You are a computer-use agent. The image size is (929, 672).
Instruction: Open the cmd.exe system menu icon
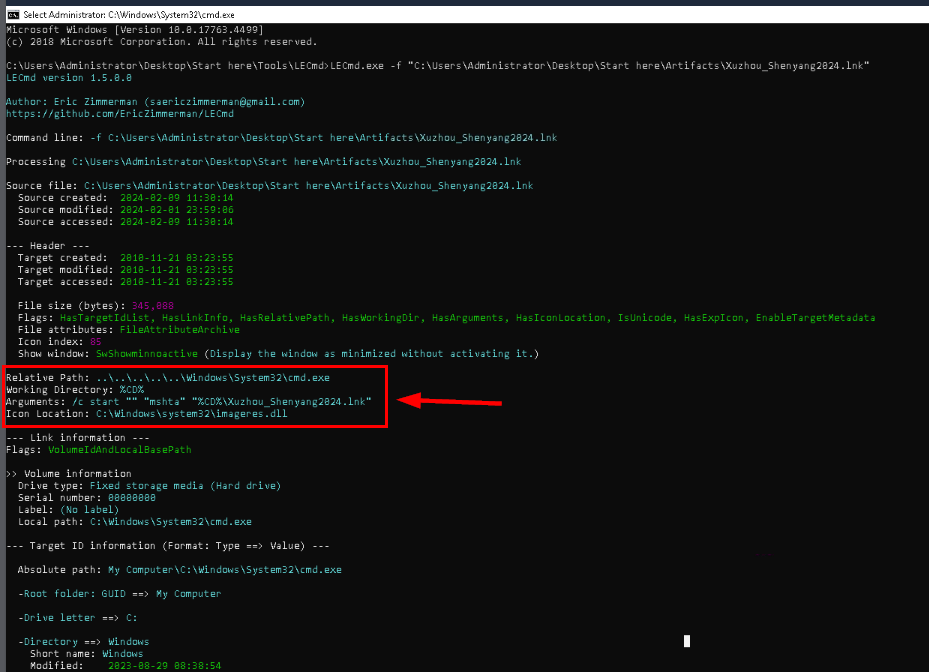(x=13, y=14)
